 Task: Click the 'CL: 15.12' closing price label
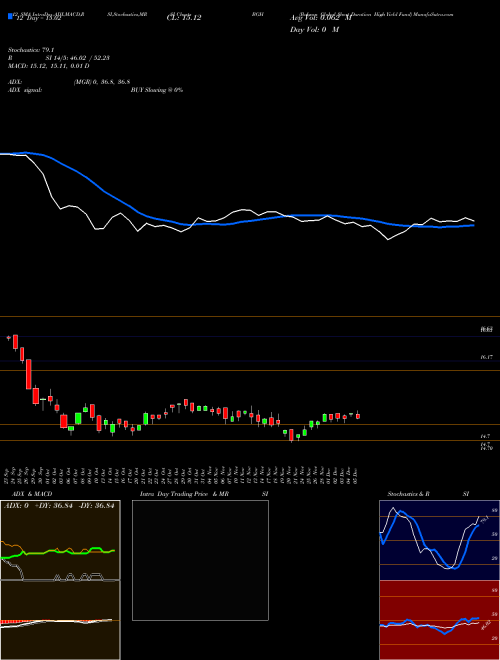pos(184,18)
